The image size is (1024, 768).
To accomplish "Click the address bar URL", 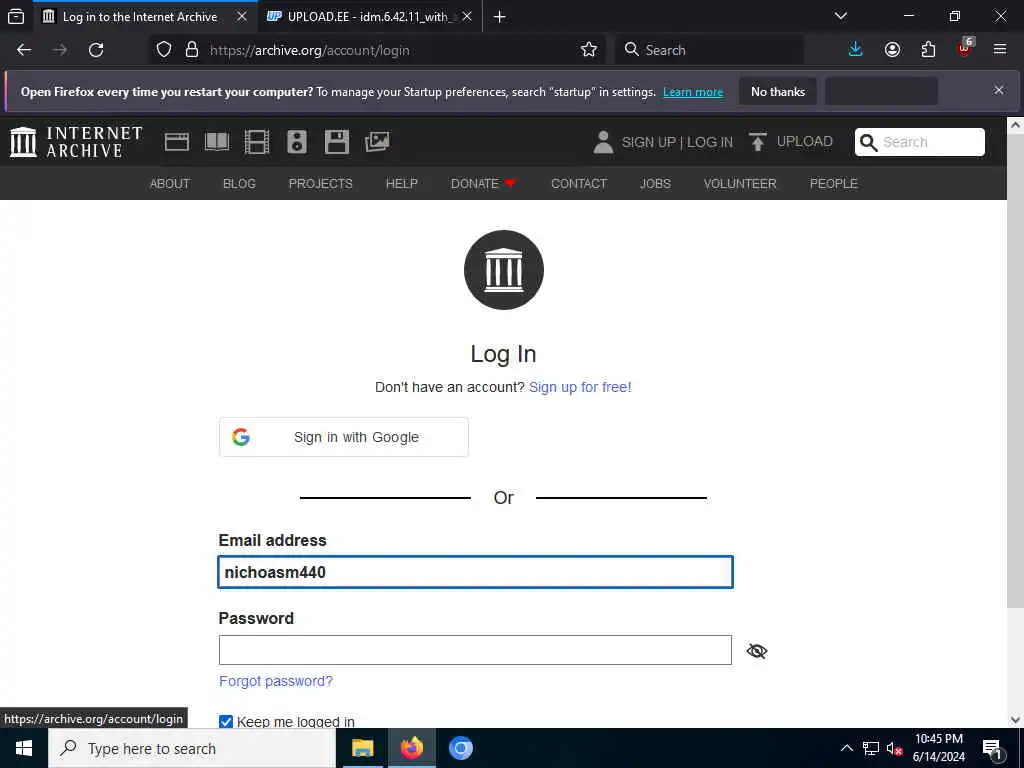I will click(x=310, y=50).
